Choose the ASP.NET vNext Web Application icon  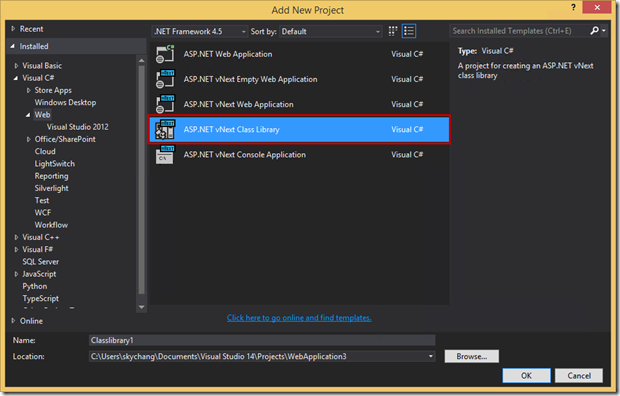coord(165,104)
